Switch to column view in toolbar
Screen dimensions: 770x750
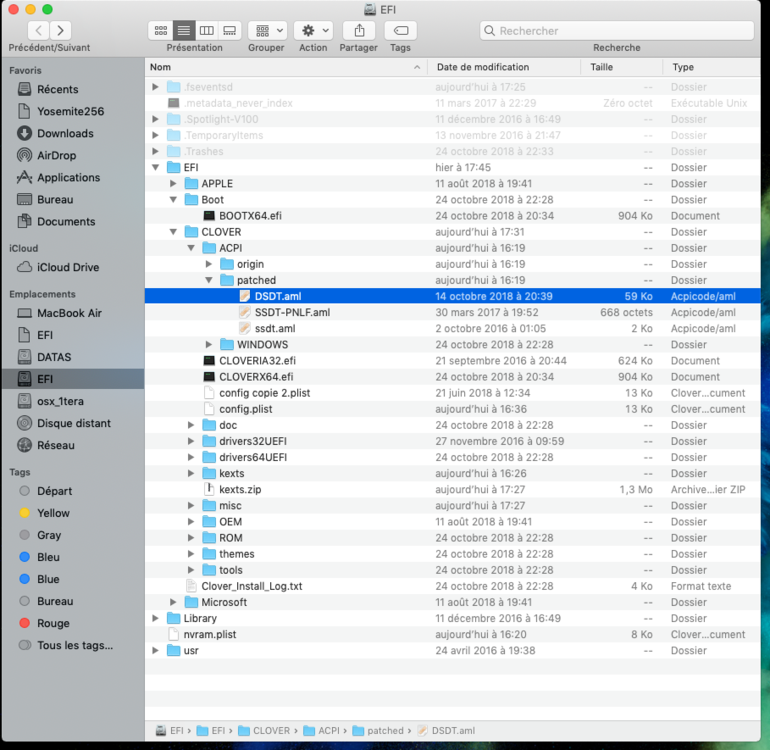[206, 31]
